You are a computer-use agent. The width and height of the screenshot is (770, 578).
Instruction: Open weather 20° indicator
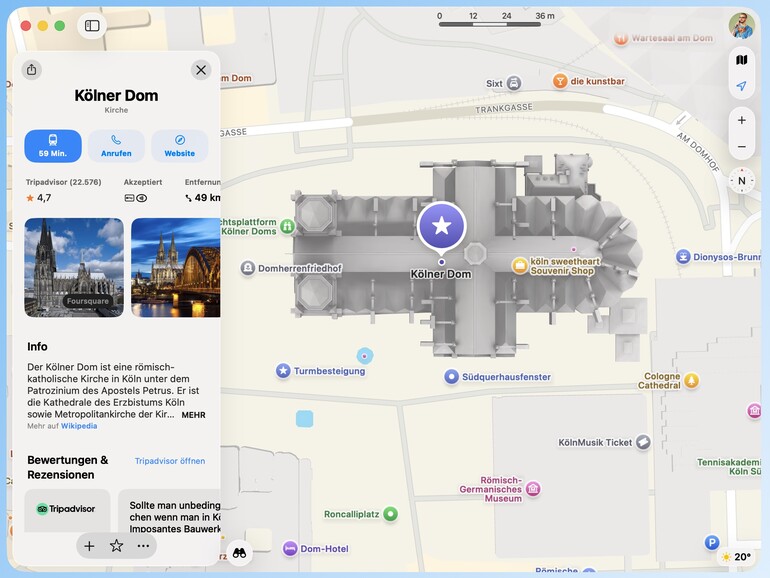pos(736,557)
